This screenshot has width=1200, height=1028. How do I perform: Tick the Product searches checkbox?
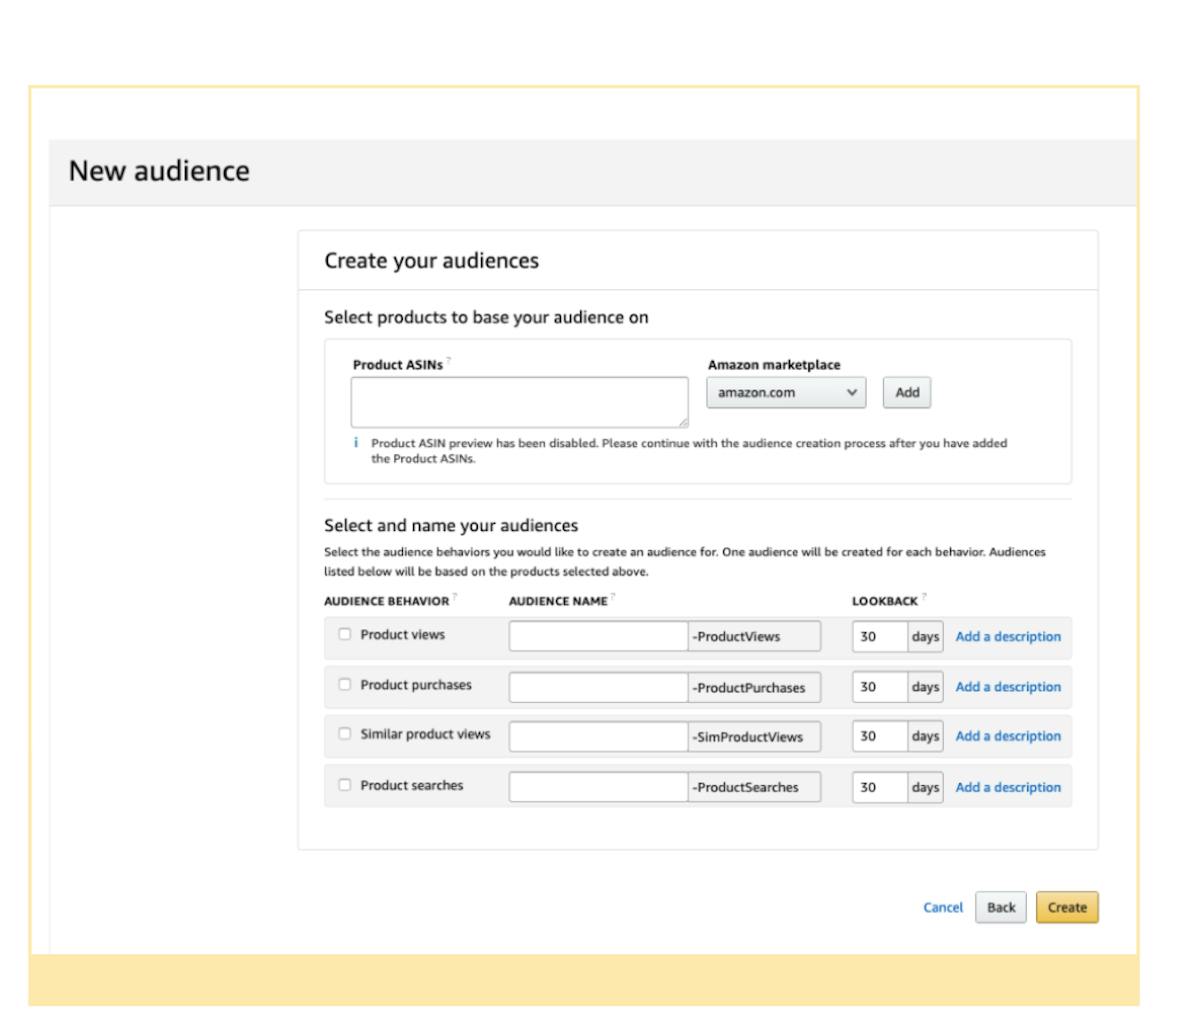coord(345,785)
